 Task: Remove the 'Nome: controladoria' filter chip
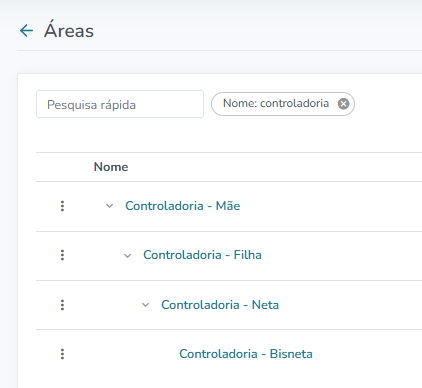pos(343,104)
